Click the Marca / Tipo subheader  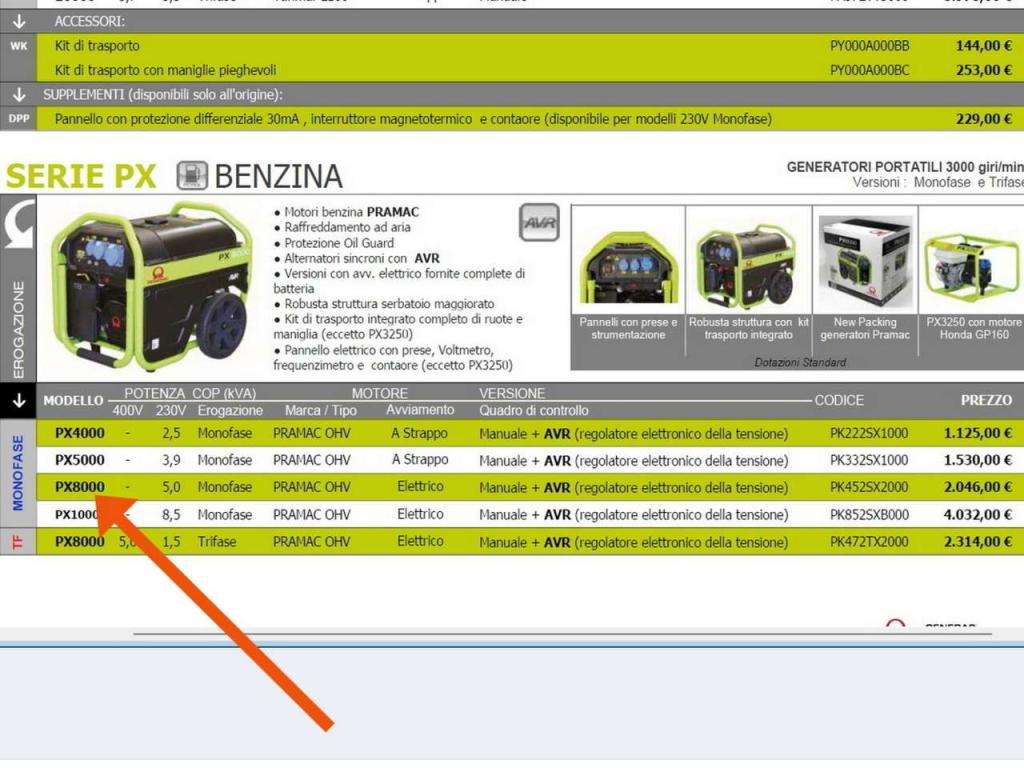coord(321,410)
